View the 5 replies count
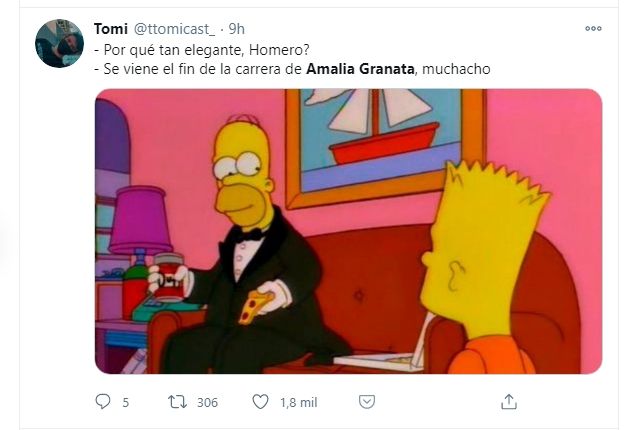636x430 pixels. 125,402
